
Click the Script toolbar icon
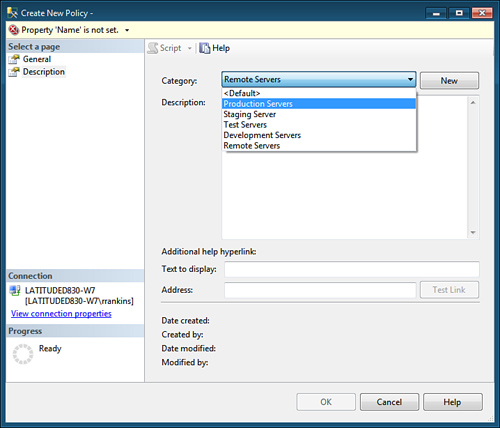click(x=153, y=48)
